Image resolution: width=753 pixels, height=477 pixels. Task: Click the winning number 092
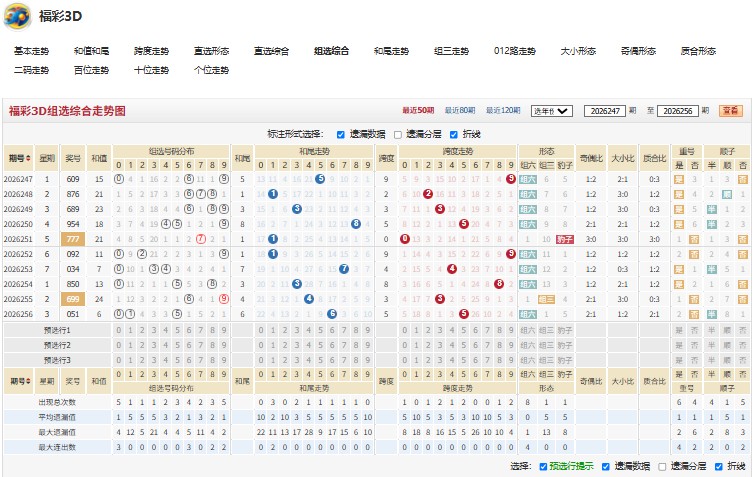point(73,254)
